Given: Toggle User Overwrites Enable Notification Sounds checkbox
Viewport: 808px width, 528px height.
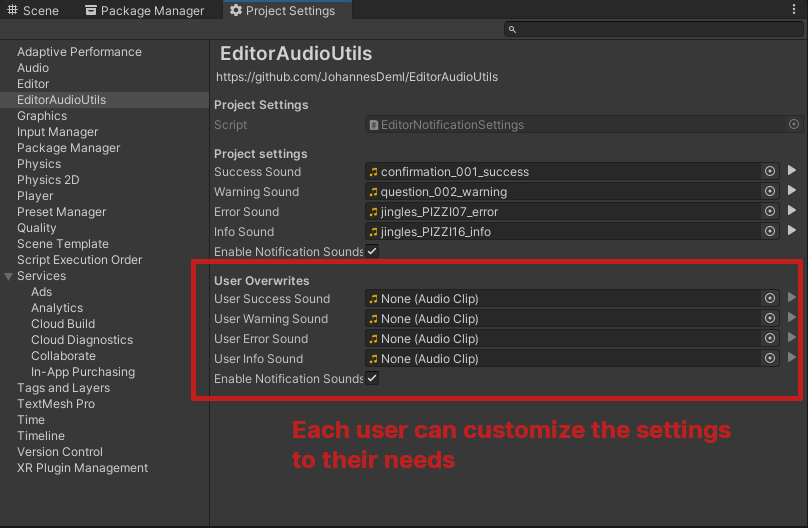Looking at the screenshot, I should pyautogui.click(x=372, y=378).
